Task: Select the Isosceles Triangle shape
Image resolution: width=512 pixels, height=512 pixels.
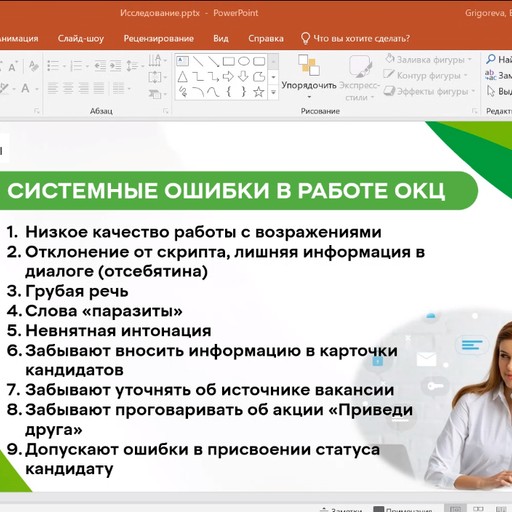Action: coord(182,77)
